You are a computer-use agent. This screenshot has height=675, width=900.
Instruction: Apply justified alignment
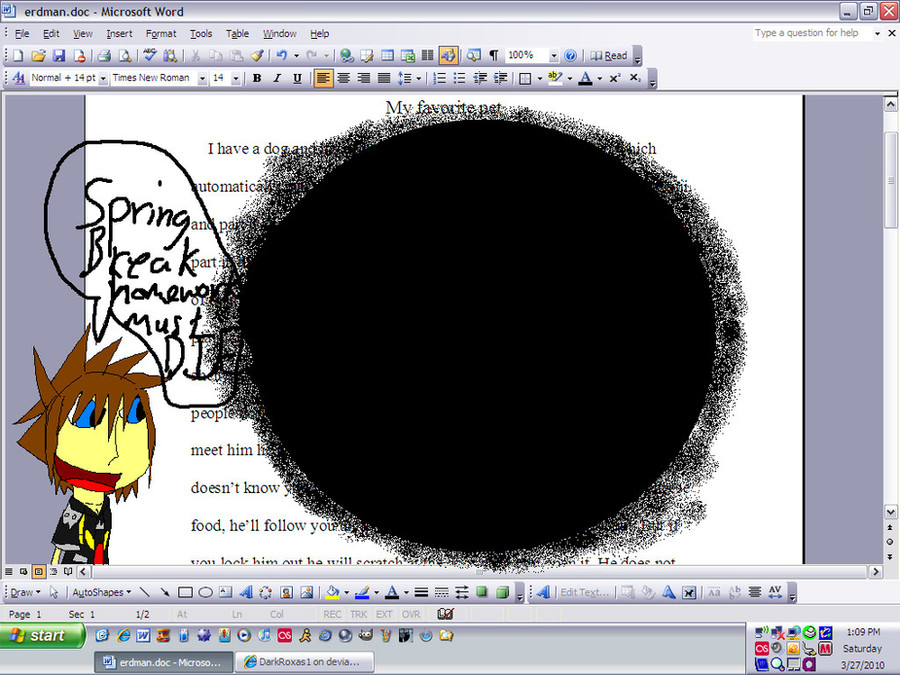coord(384,78)
